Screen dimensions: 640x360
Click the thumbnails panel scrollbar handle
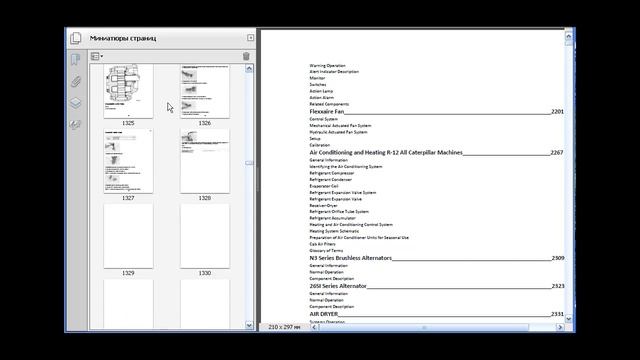(x=249, y=163)
